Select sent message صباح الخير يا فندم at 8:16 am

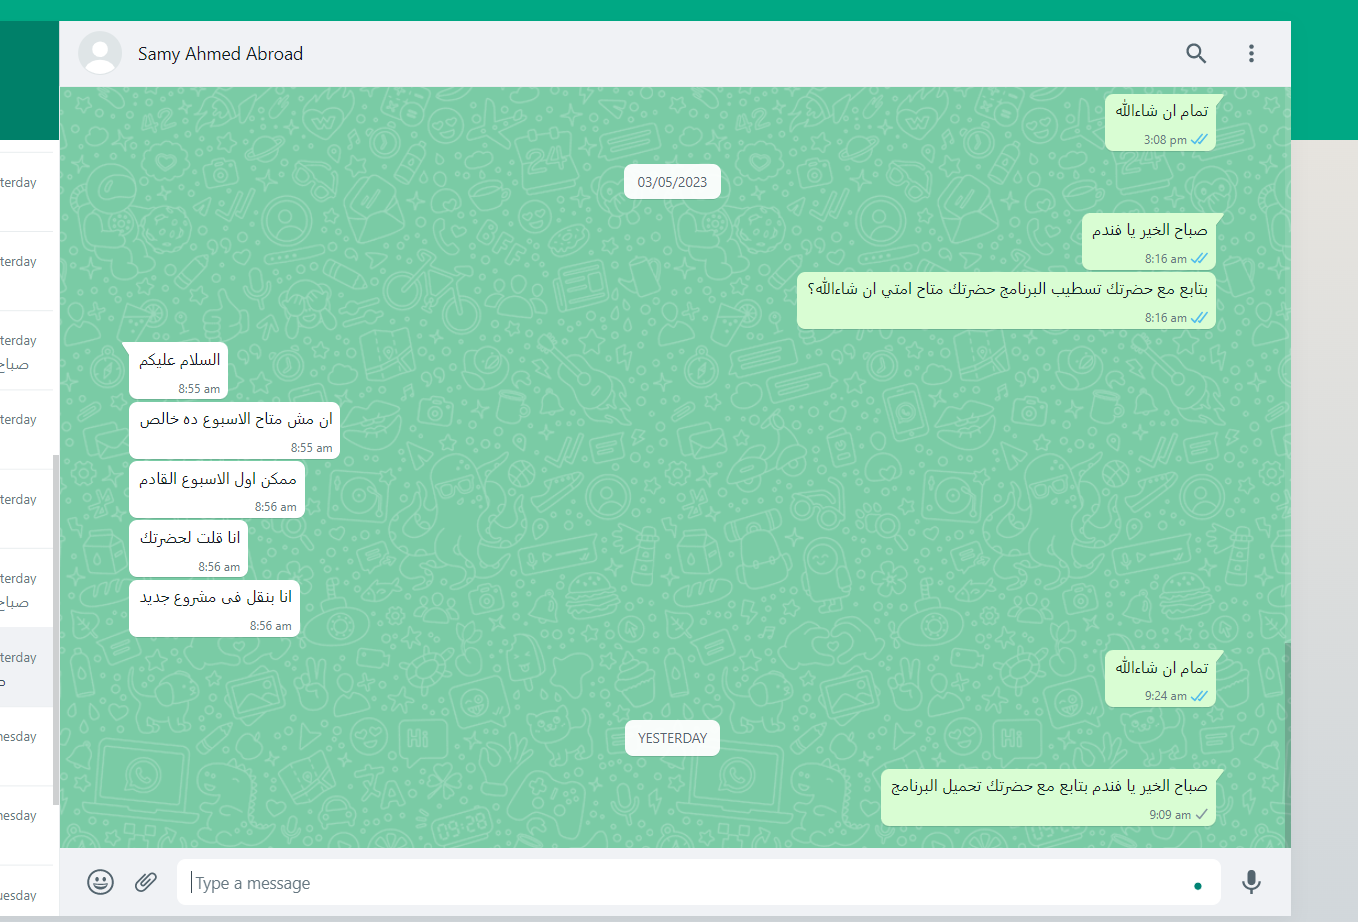coord(1149,241)
